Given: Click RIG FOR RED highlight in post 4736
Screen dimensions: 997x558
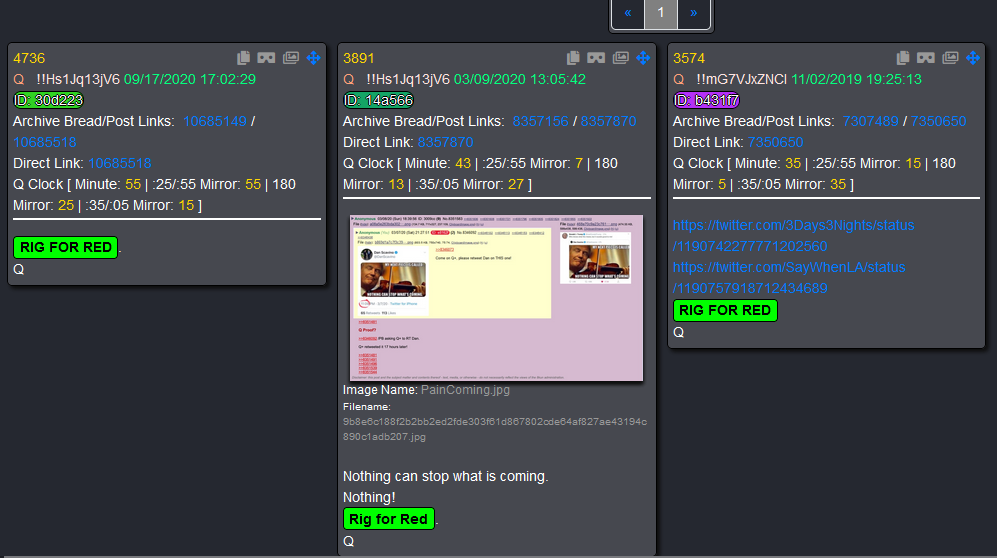Looking at the screenshot, I should [65, 247].
